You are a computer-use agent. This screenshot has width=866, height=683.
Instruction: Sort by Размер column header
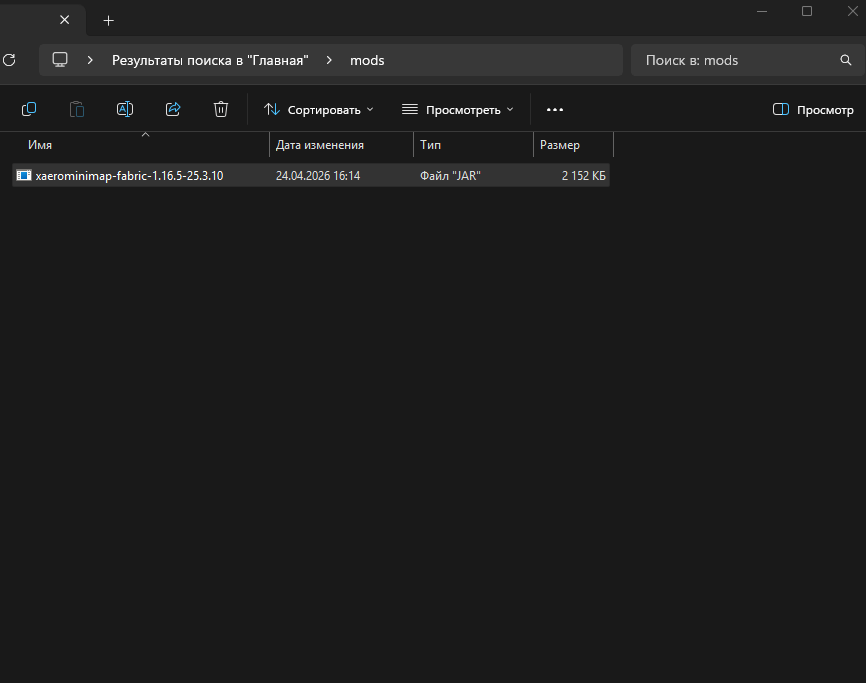tap(560, 145)
